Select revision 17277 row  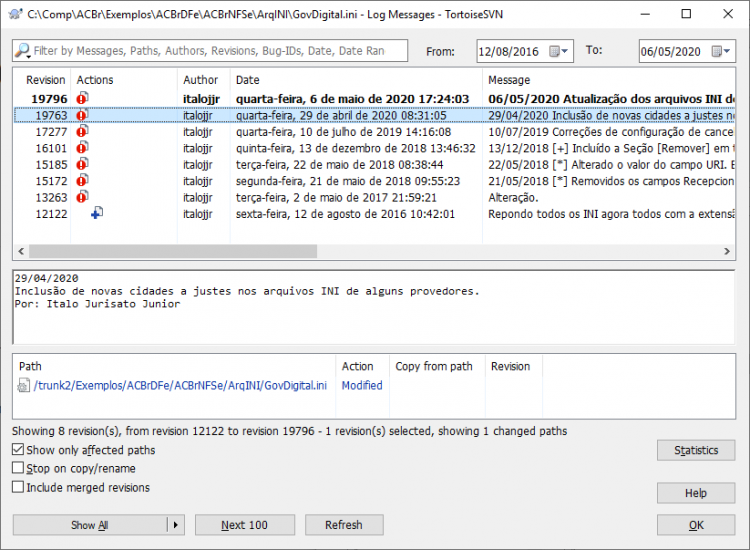point(375,132)
